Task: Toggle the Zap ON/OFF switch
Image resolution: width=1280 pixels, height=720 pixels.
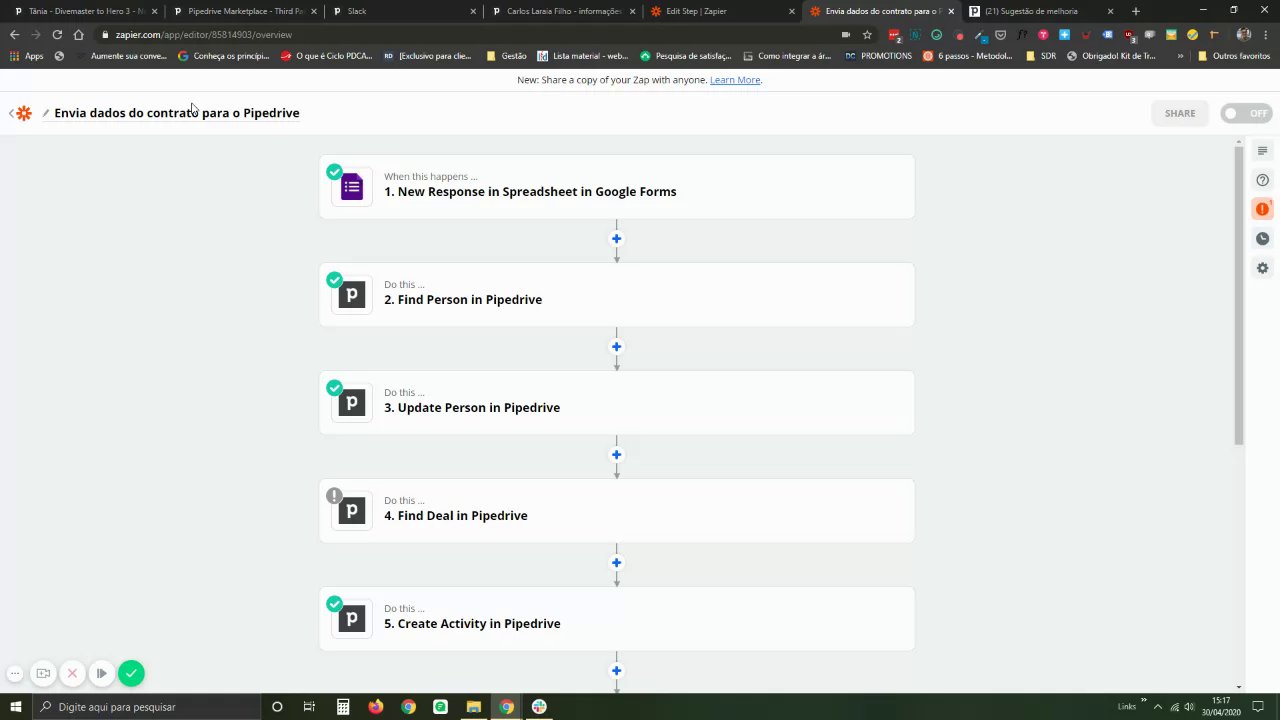Action: coord(1246,113)
